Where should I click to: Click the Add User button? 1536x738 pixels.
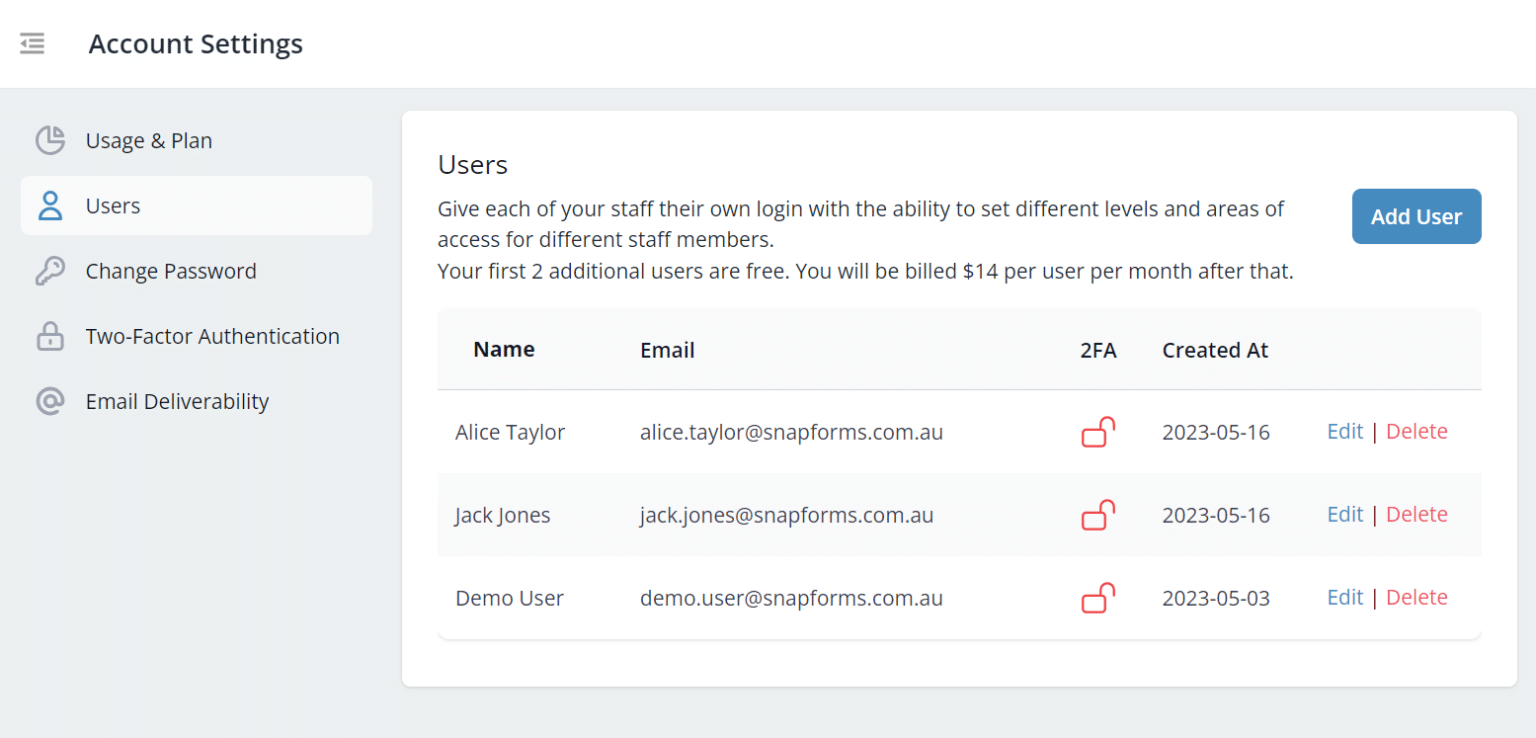click(x=1416, y=216)
